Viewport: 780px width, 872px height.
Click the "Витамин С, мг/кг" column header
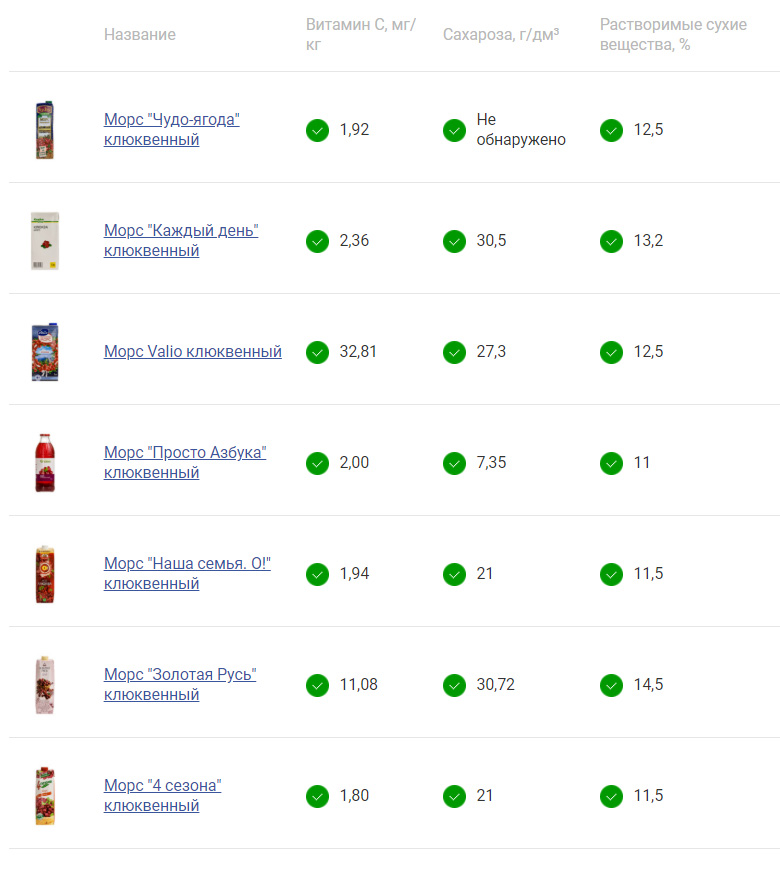click(360, 34)
